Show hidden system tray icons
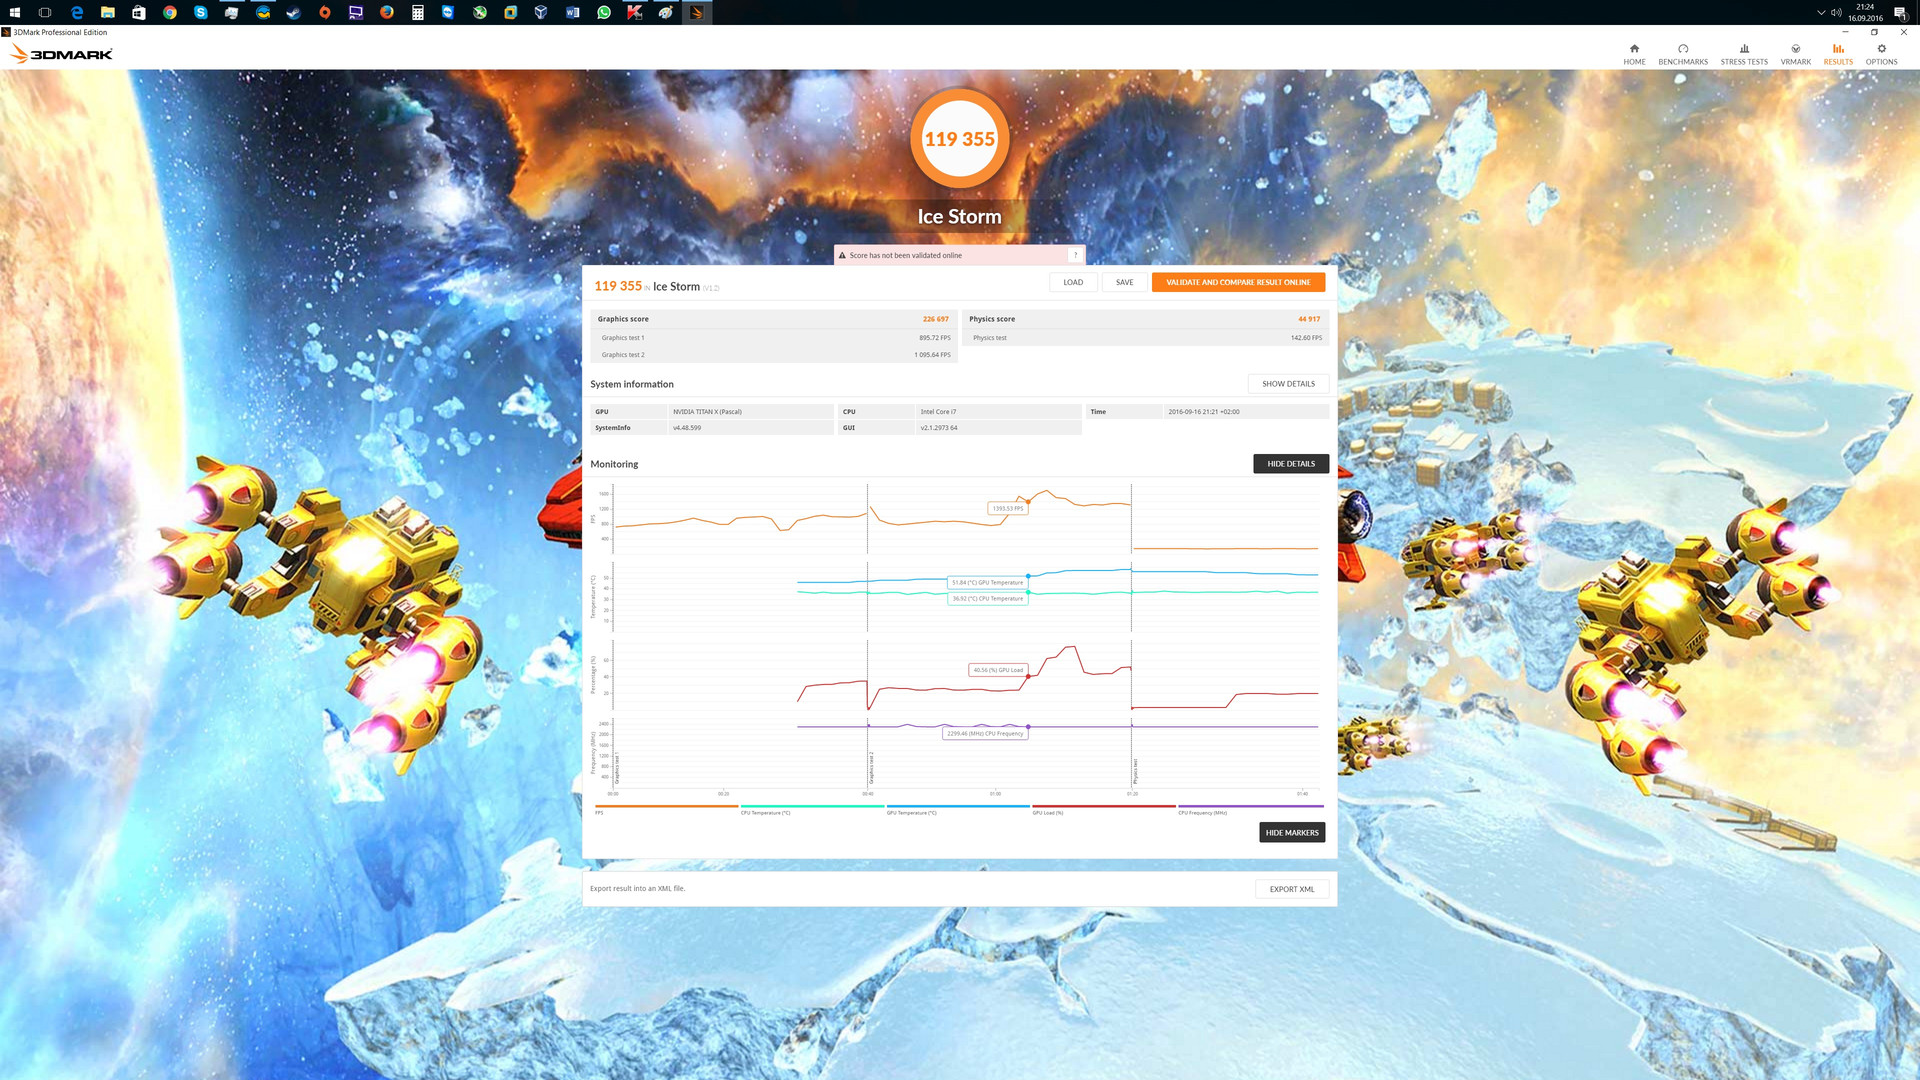The height and width of the screenshot is (1080, 1920). (x=1821, y=12)
